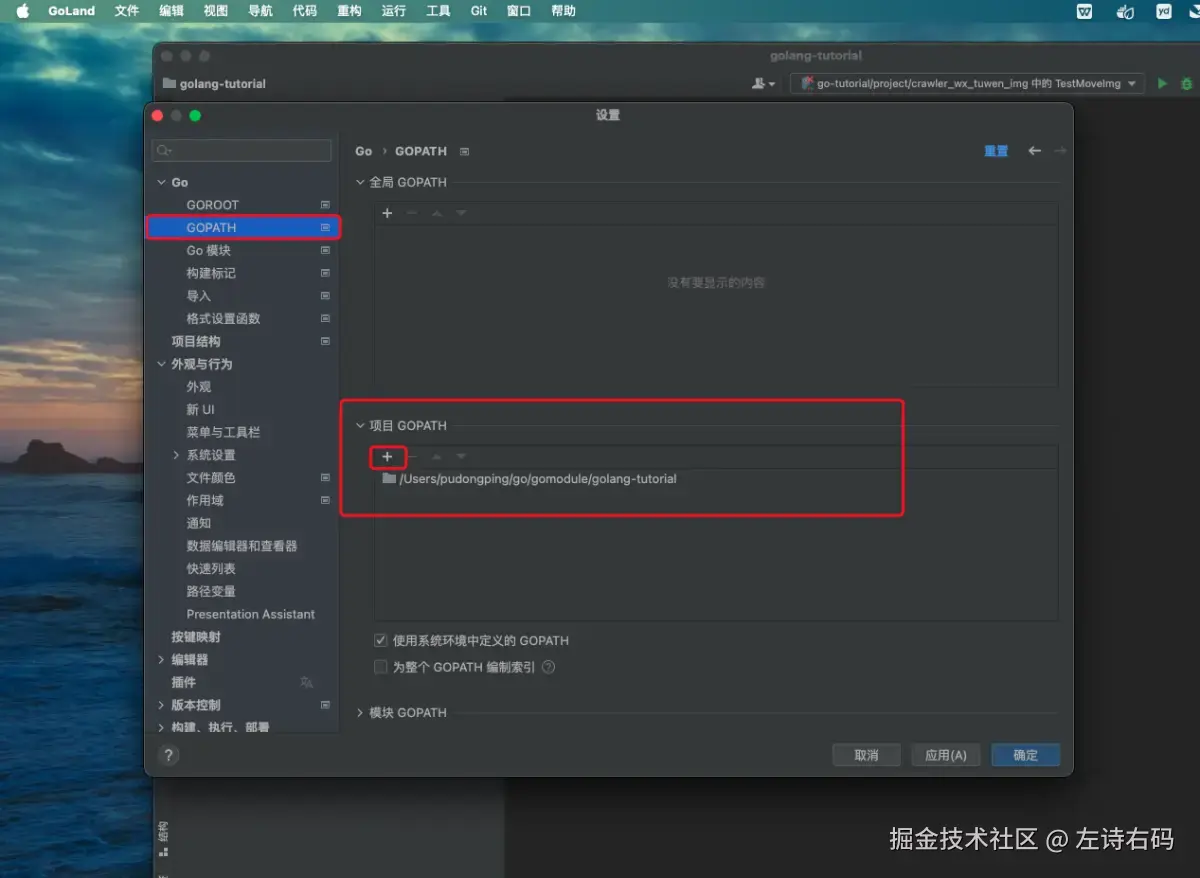Click the move-down arrow in 全局 GOPATH toolbar
Screen dimensions: 1200x878
461,214
